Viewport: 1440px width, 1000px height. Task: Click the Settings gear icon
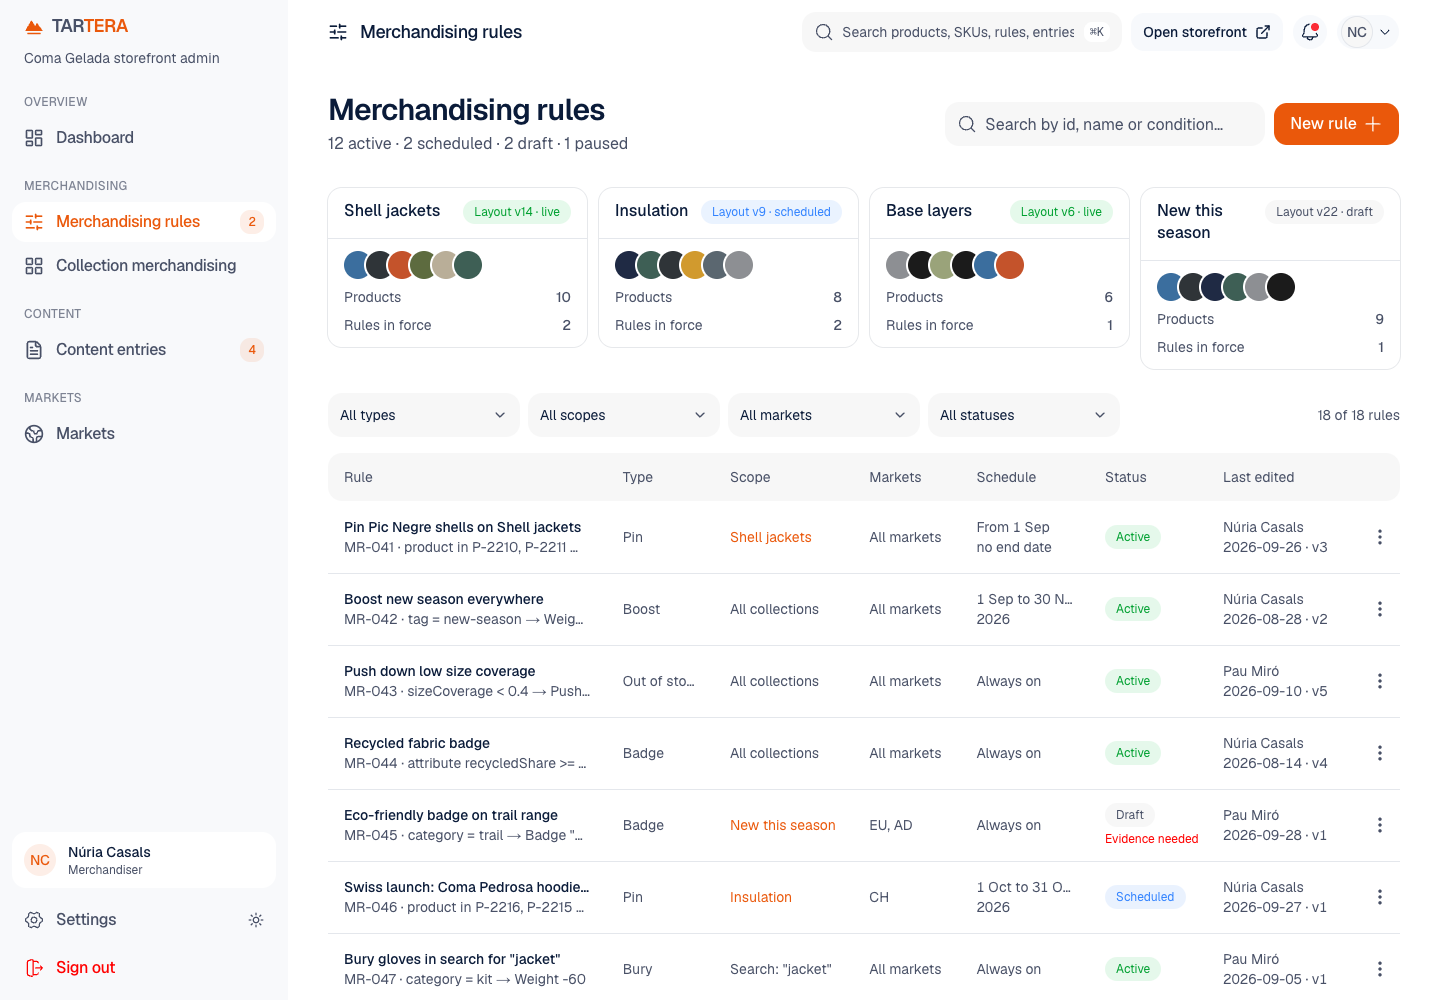pos(34,920)
